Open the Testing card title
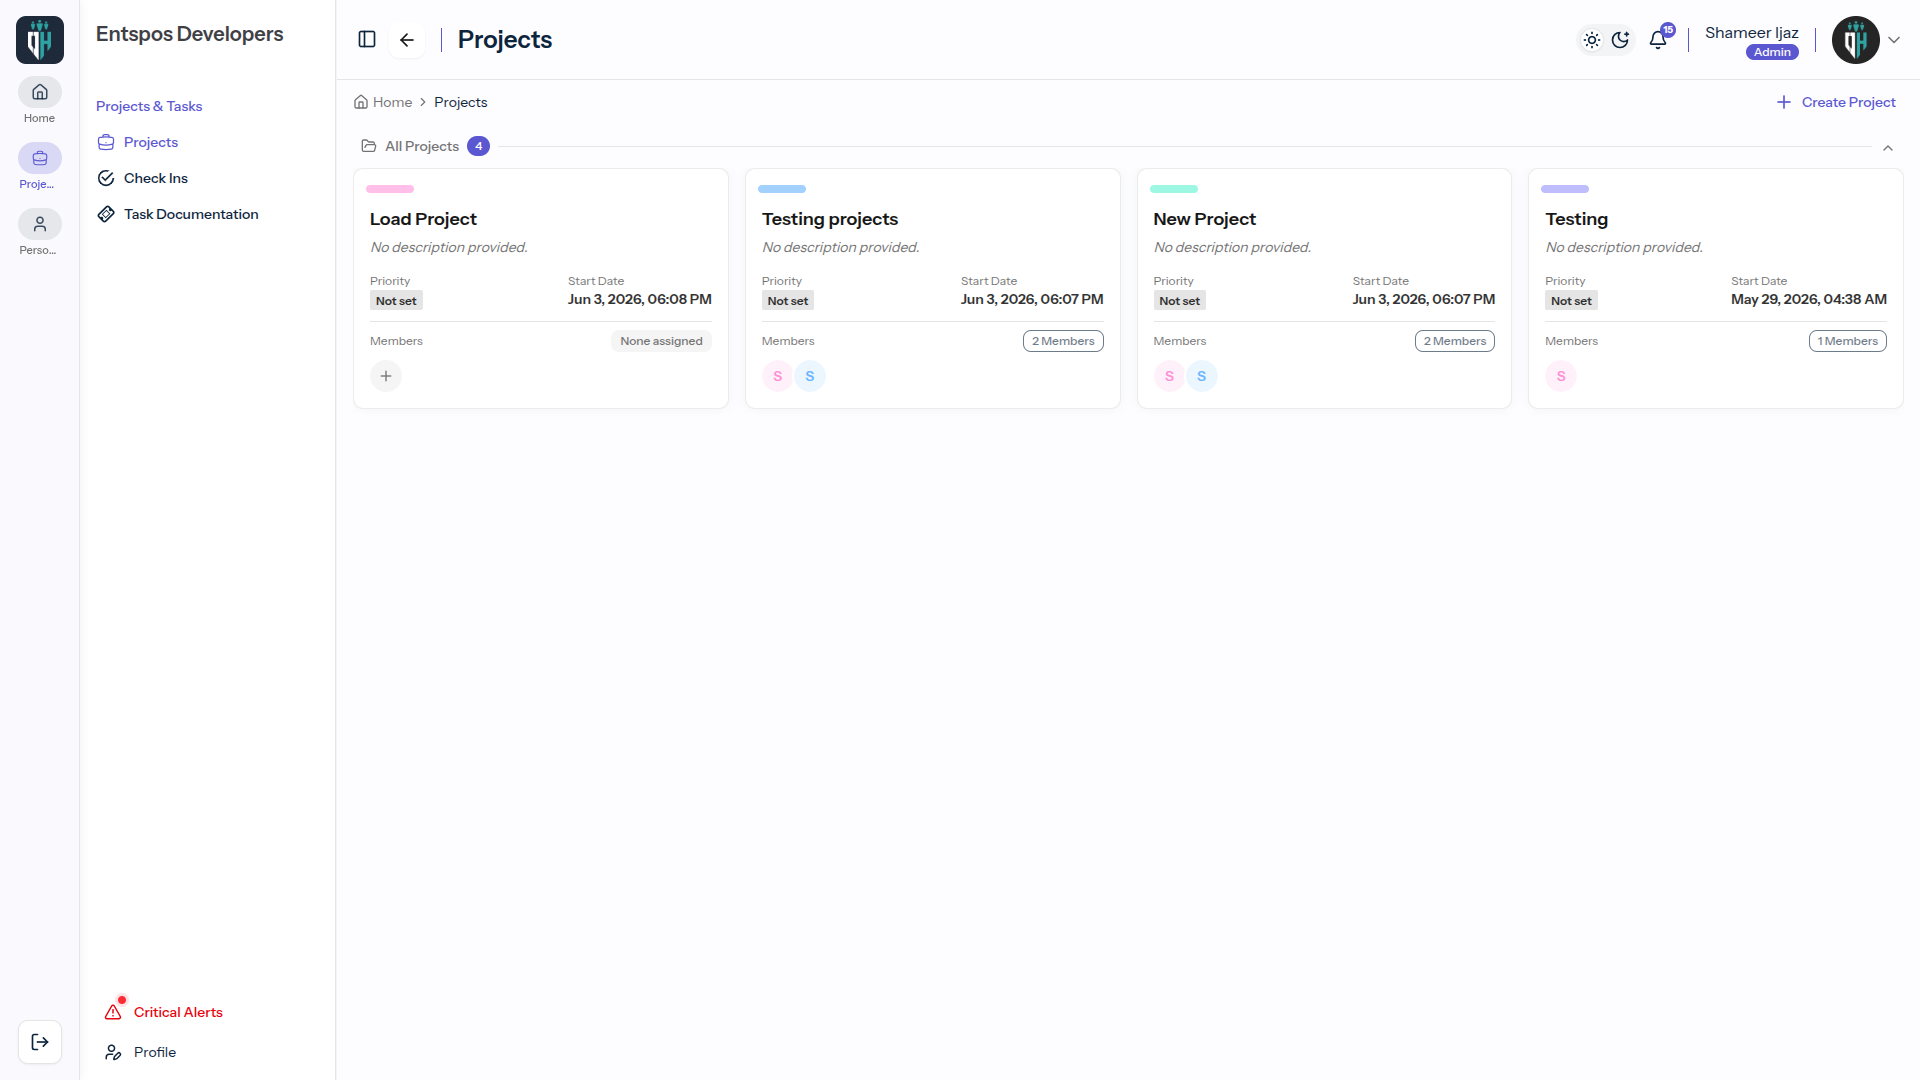The height and width of the screenshot is (1080, 1920). point(1576,219)
